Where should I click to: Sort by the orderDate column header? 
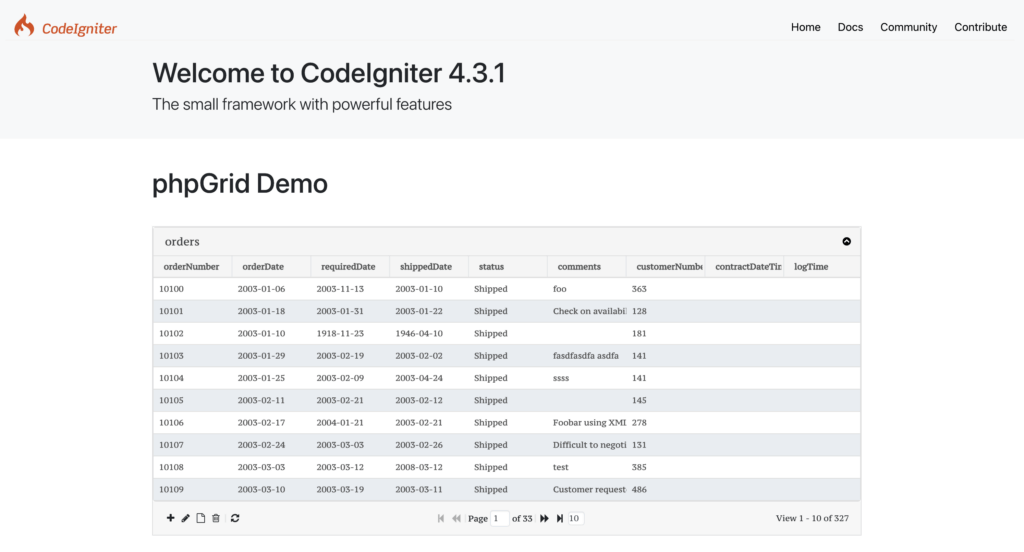271,267
